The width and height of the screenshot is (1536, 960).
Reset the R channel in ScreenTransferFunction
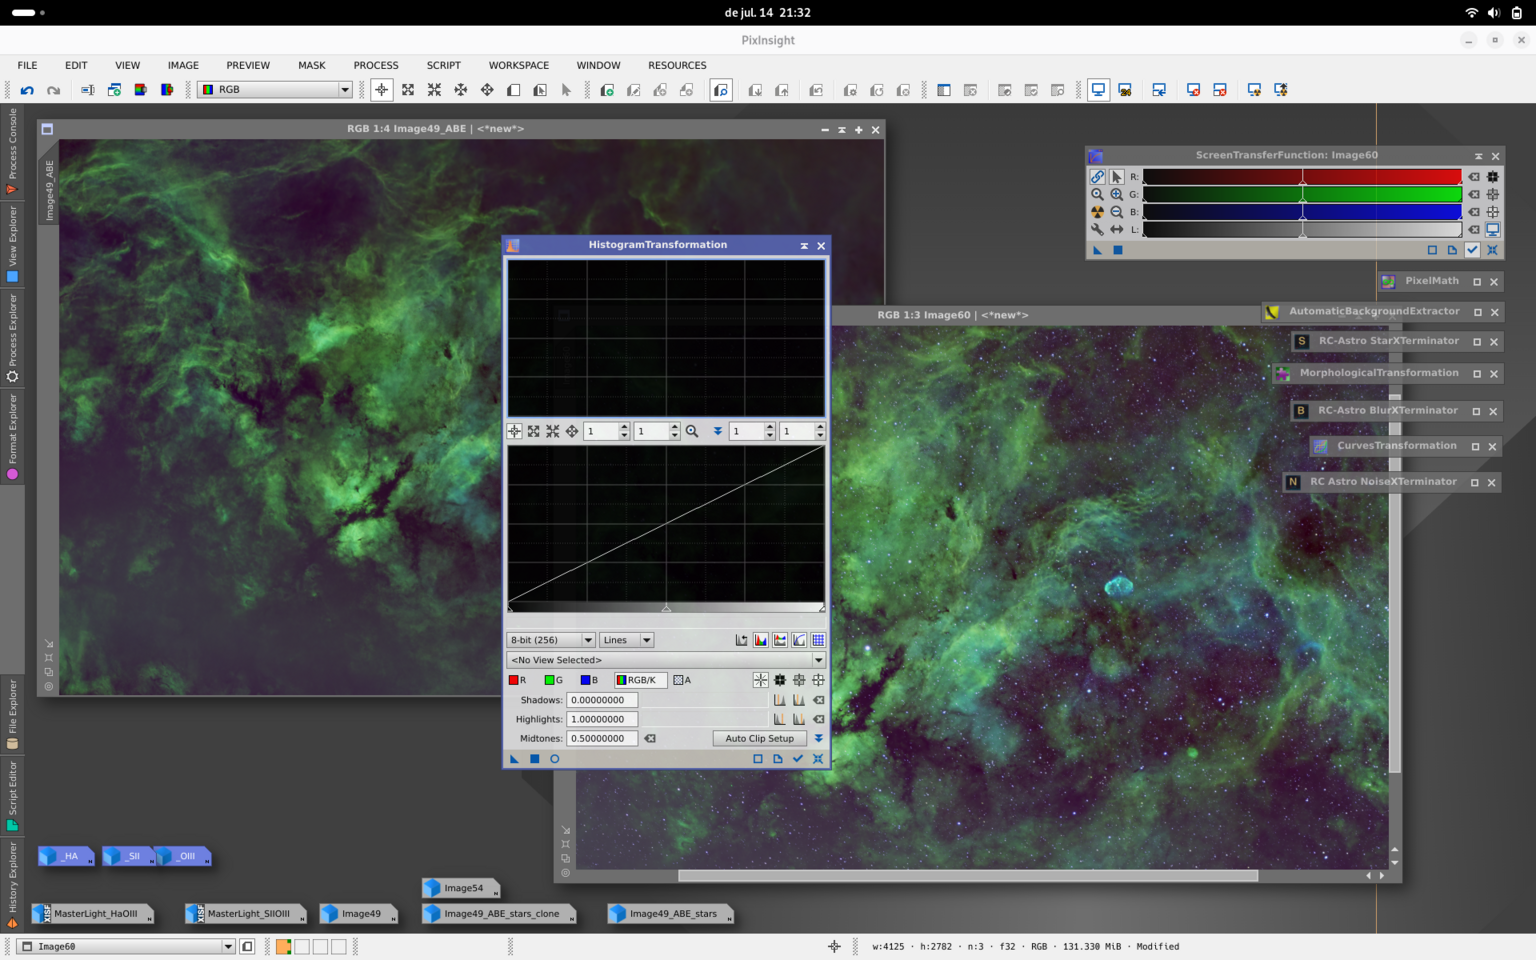[x=1474, y=177]
